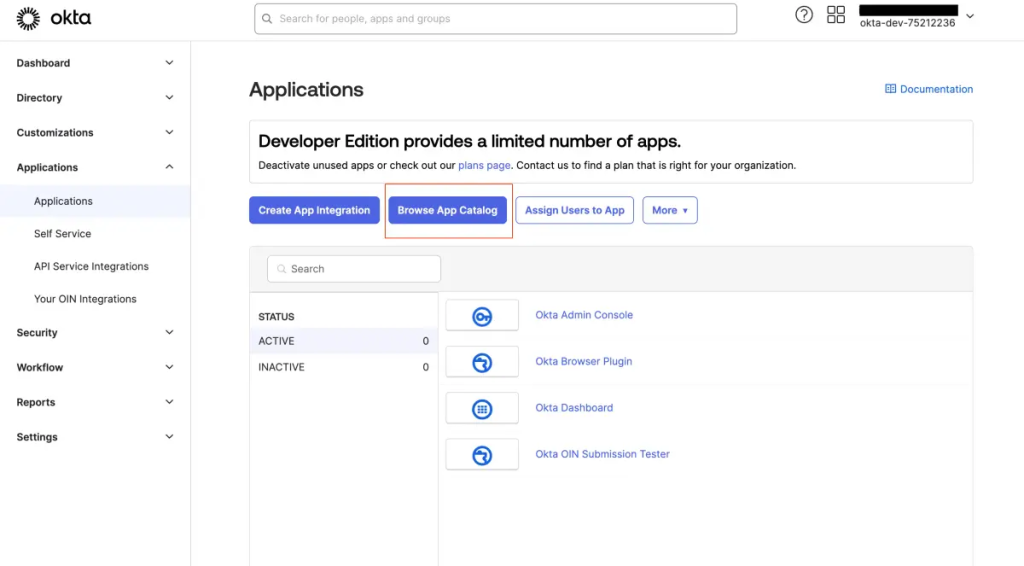Image resolution: width=1024 pixels, height=566 pixels.
Task: Open the help question mark icon
Action: click(804, 14)
